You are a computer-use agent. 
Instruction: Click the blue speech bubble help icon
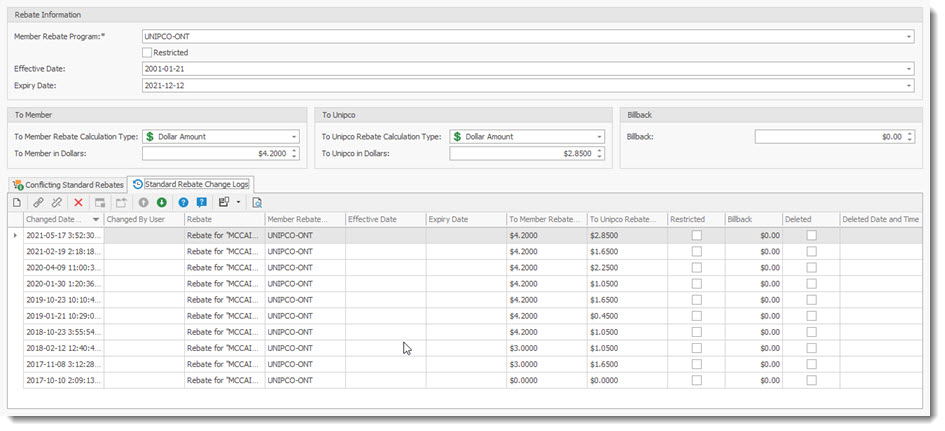click(201, 202)
